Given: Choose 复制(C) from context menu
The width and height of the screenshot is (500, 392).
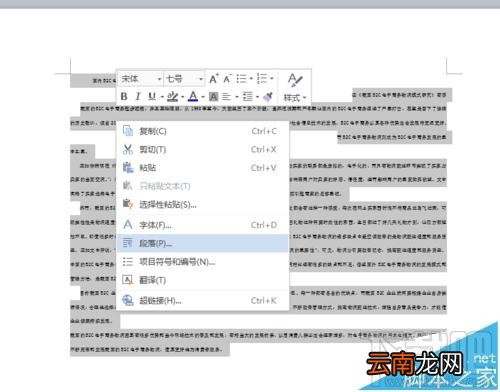Looking at the screenshot, I should tap(203, 131).
